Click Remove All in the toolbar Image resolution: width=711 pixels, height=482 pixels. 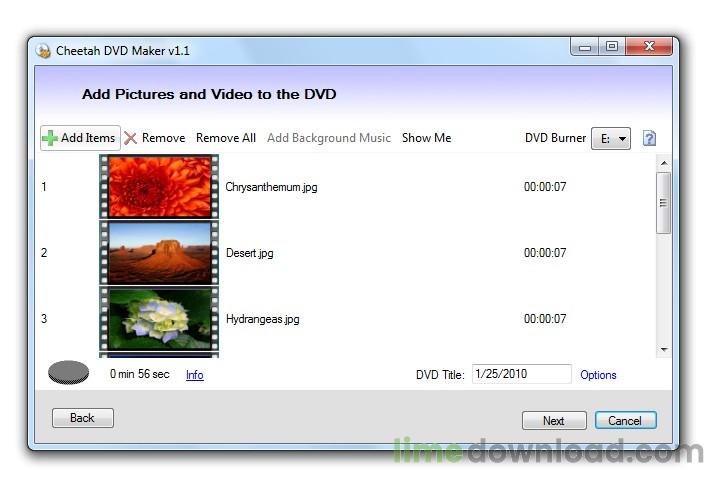[x=226, y=138]
